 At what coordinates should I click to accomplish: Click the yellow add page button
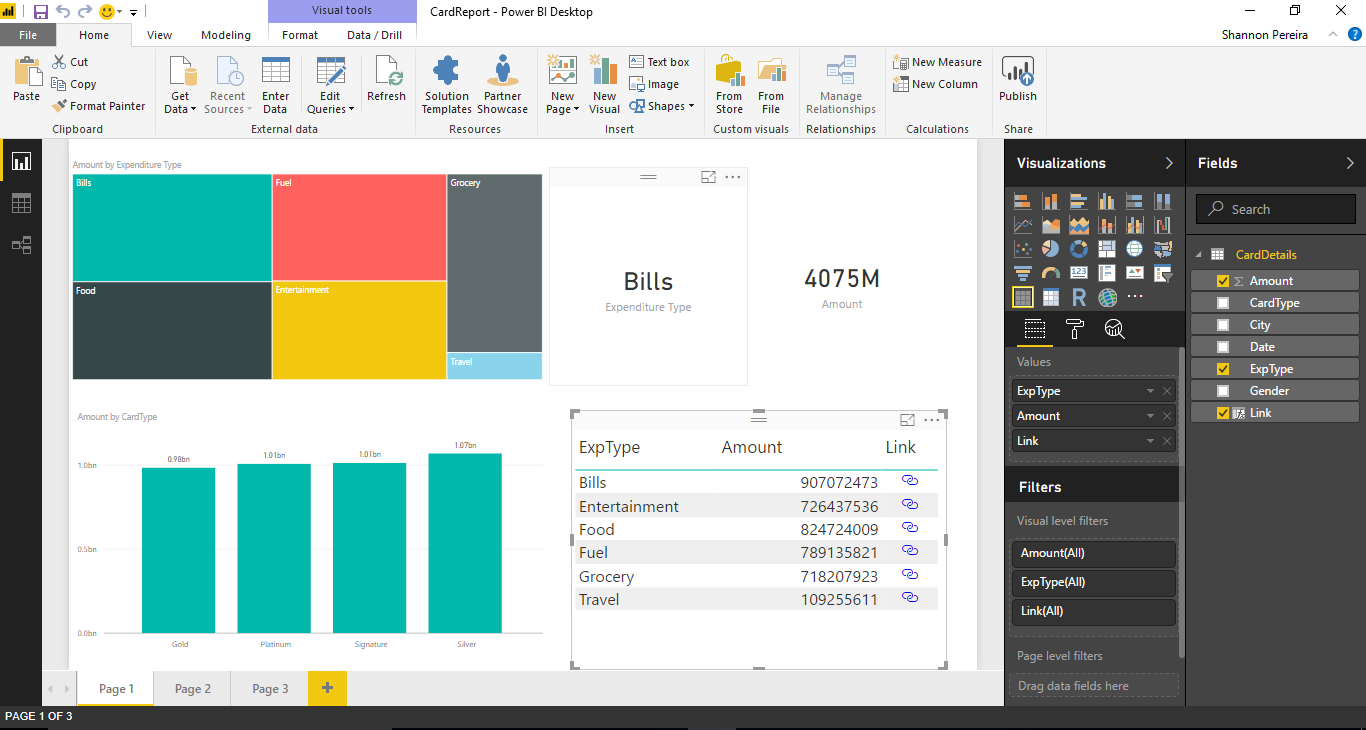pyautogui.click(x=327, y=688)
